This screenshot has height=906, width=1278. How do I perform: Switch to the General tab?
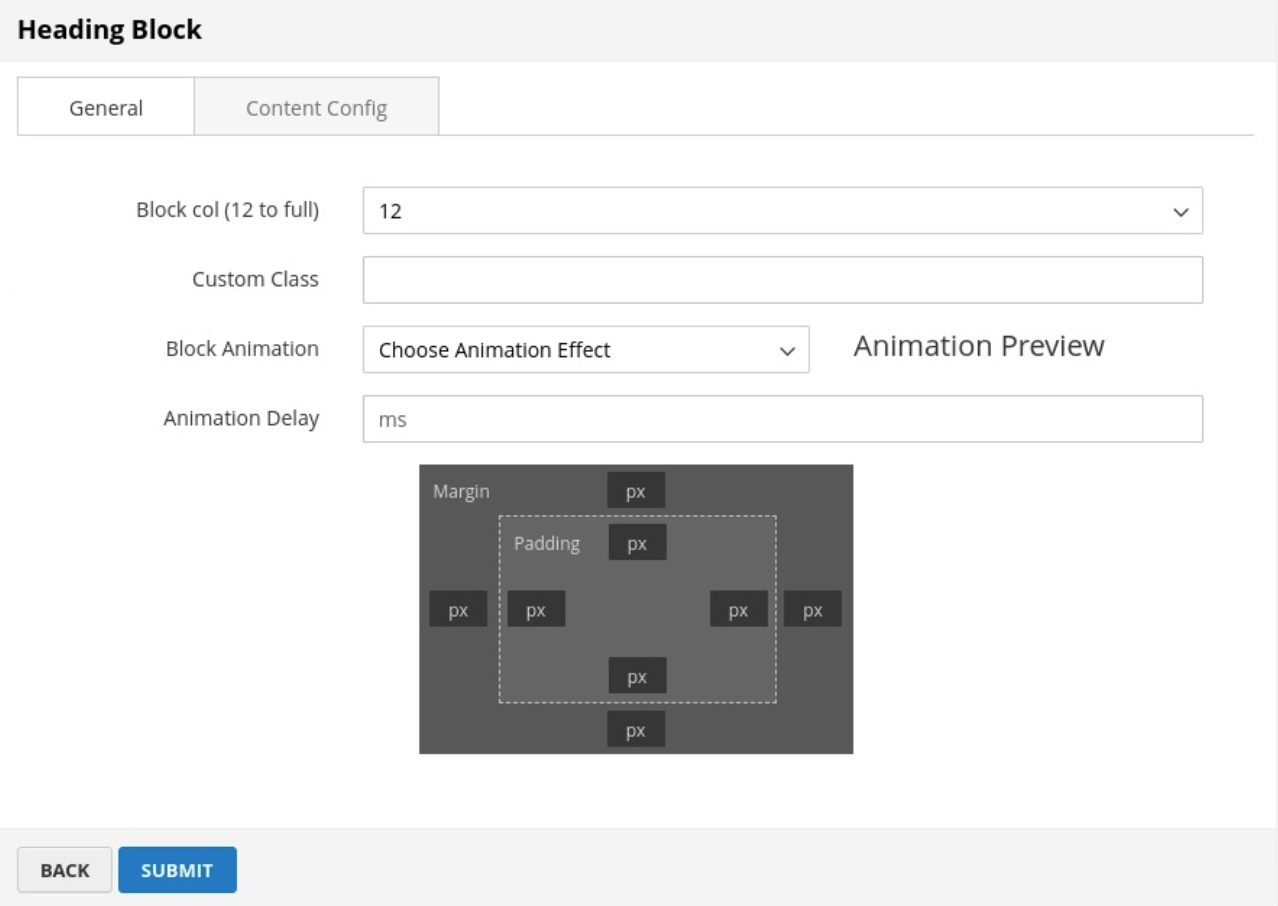[106, 108]
